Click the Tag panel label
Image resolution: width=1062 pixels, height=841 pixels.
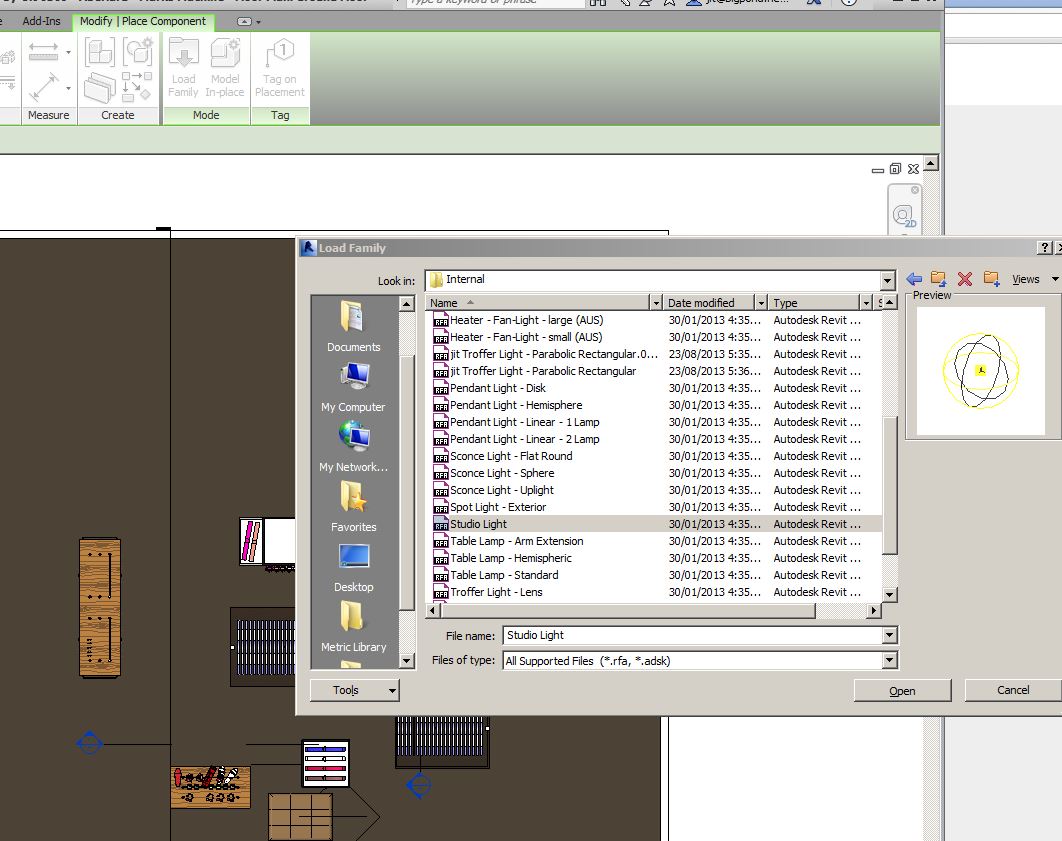click(x=280, y=115)
